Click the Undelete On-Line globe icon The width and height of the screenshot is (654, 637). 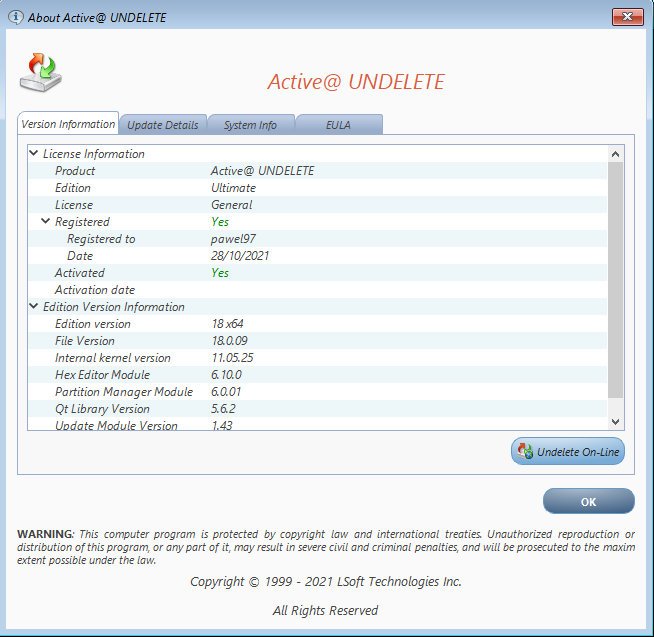point(525,451)
